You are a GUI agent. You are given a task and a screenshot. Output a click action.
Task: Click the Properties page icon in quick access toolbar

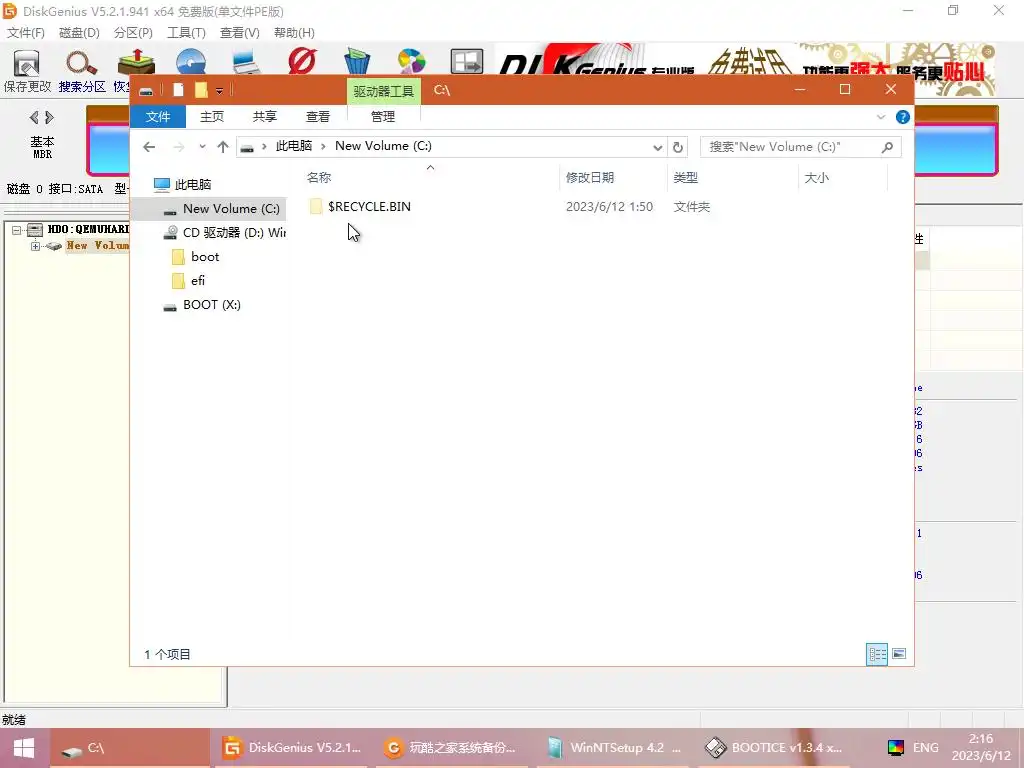178,90
